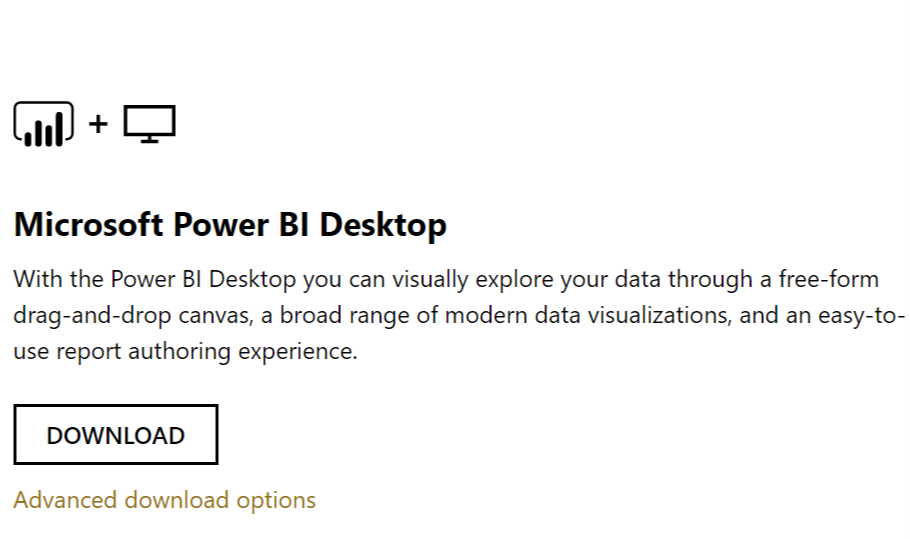Click the 'Power BI' text in the heading
This screenshot has width=910, height=539.
(x=241, y=225)
